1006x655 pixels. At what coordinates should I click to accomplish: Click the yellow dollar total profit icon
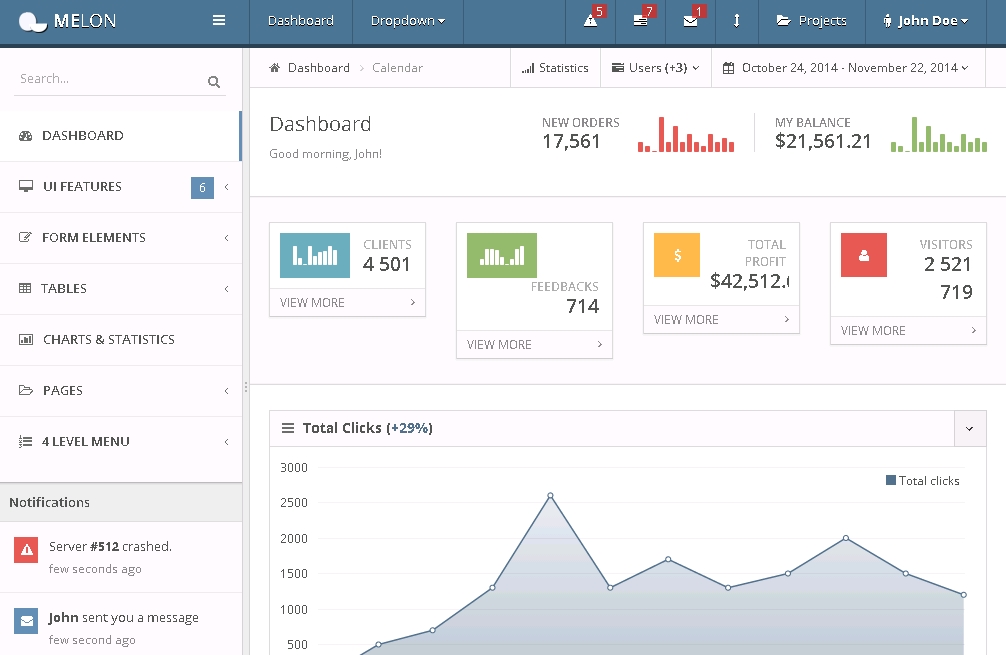coord(677,255)
